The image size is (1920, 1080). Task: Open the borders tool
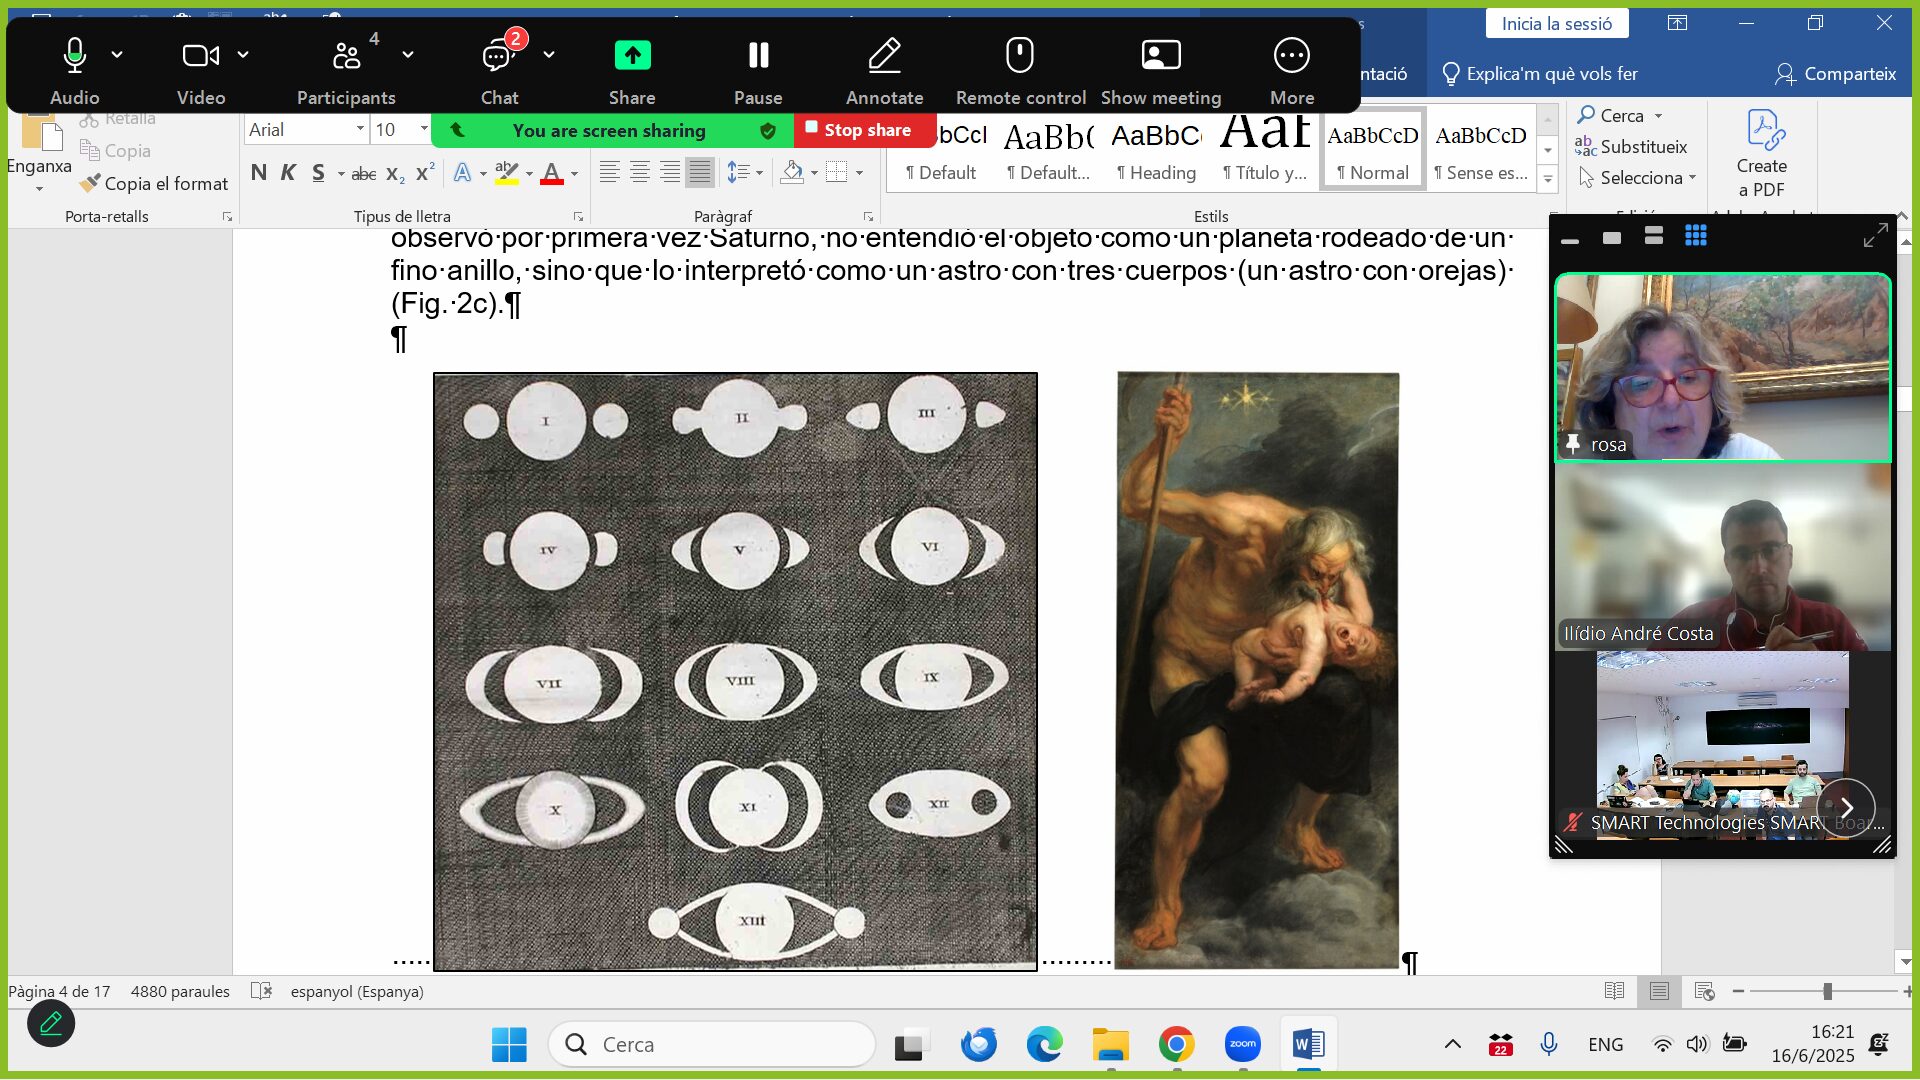coord(837,173)
